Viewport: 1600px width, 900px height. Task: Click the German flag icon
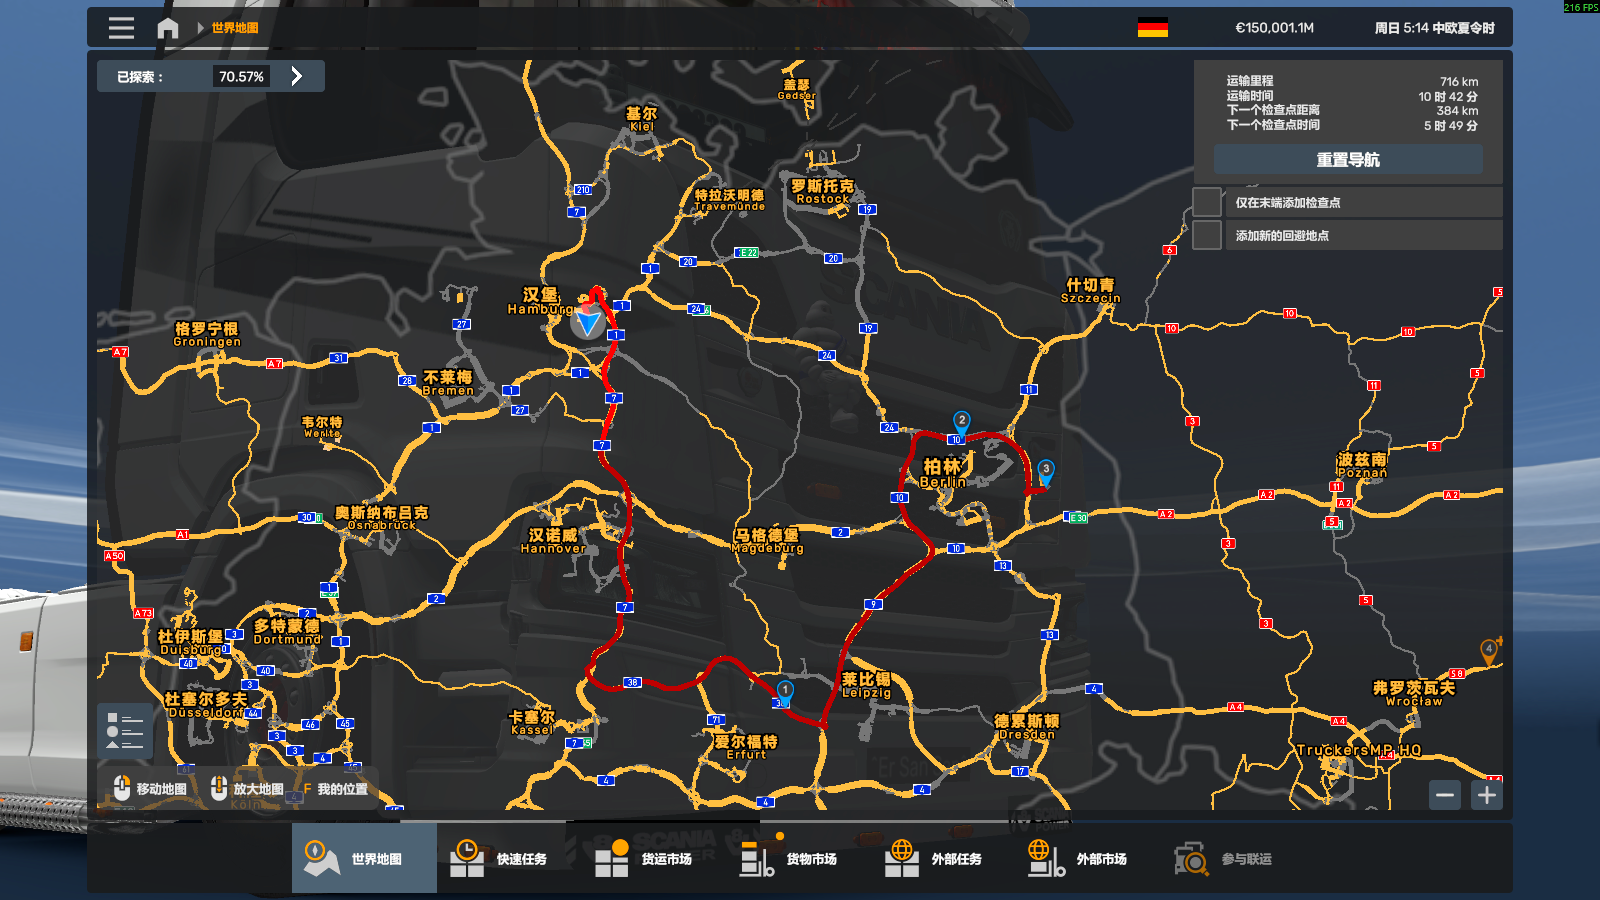(x=1152, y=28)
